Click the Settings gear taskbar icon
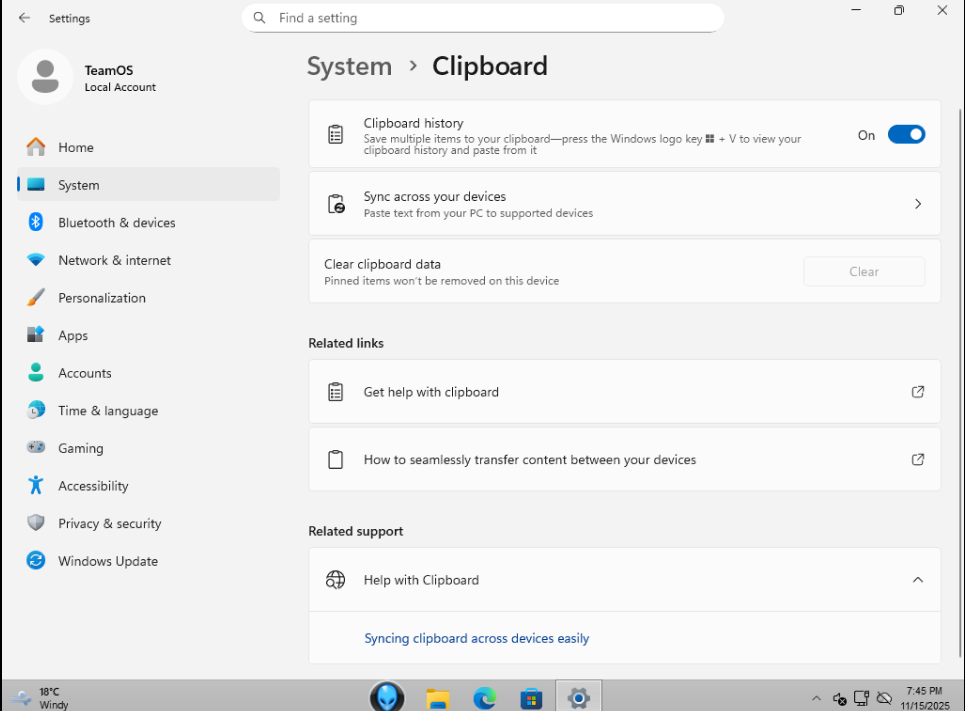965x711 pixels. tap(579, 698)
